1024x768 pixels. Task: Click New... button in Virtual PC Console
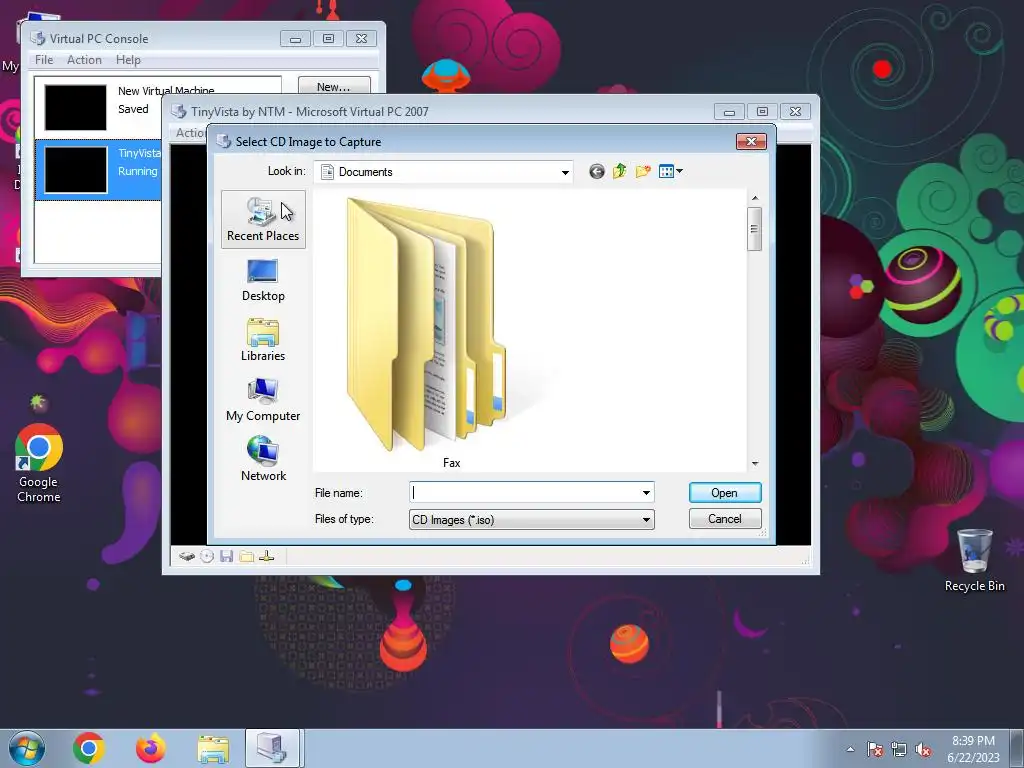click(334, 87)
